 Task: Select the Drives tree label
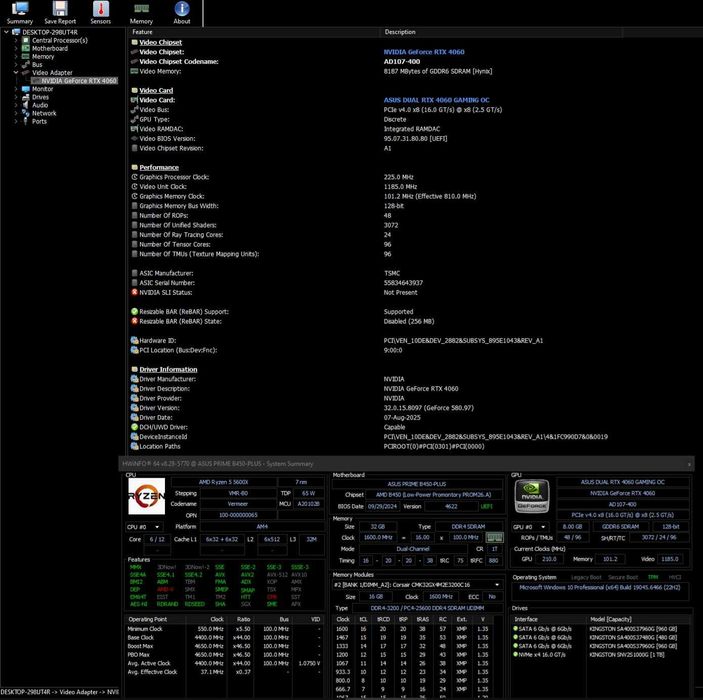tap(40, 97)
